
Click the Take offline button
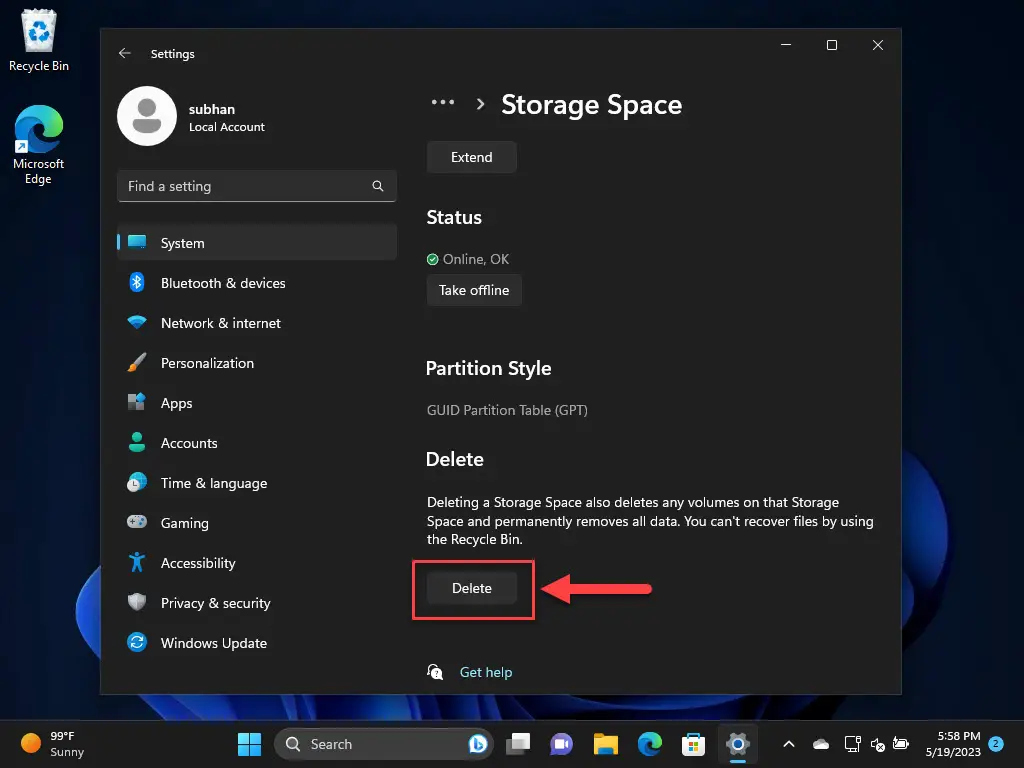474,291
